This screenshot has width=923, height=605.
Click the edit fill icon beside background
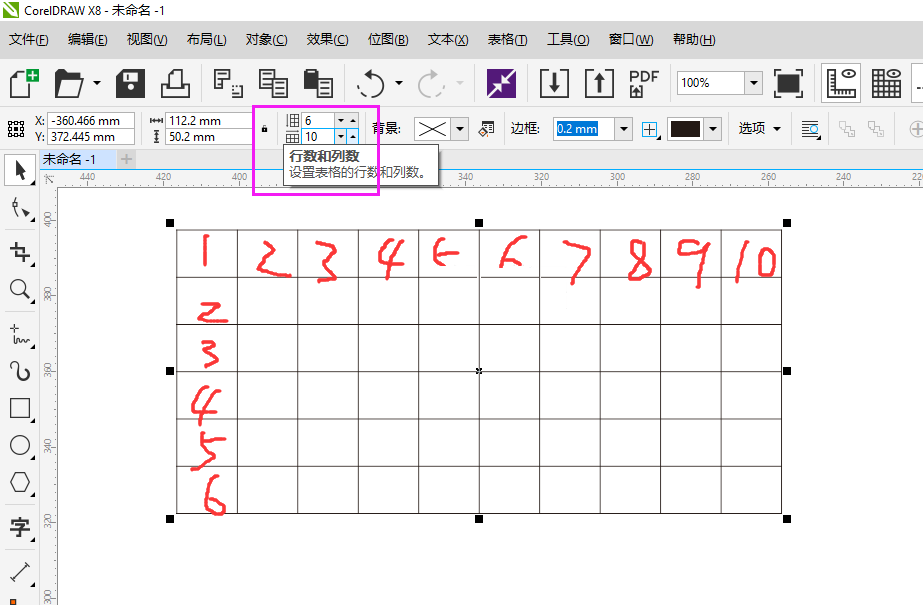click(x=486, y=129)
